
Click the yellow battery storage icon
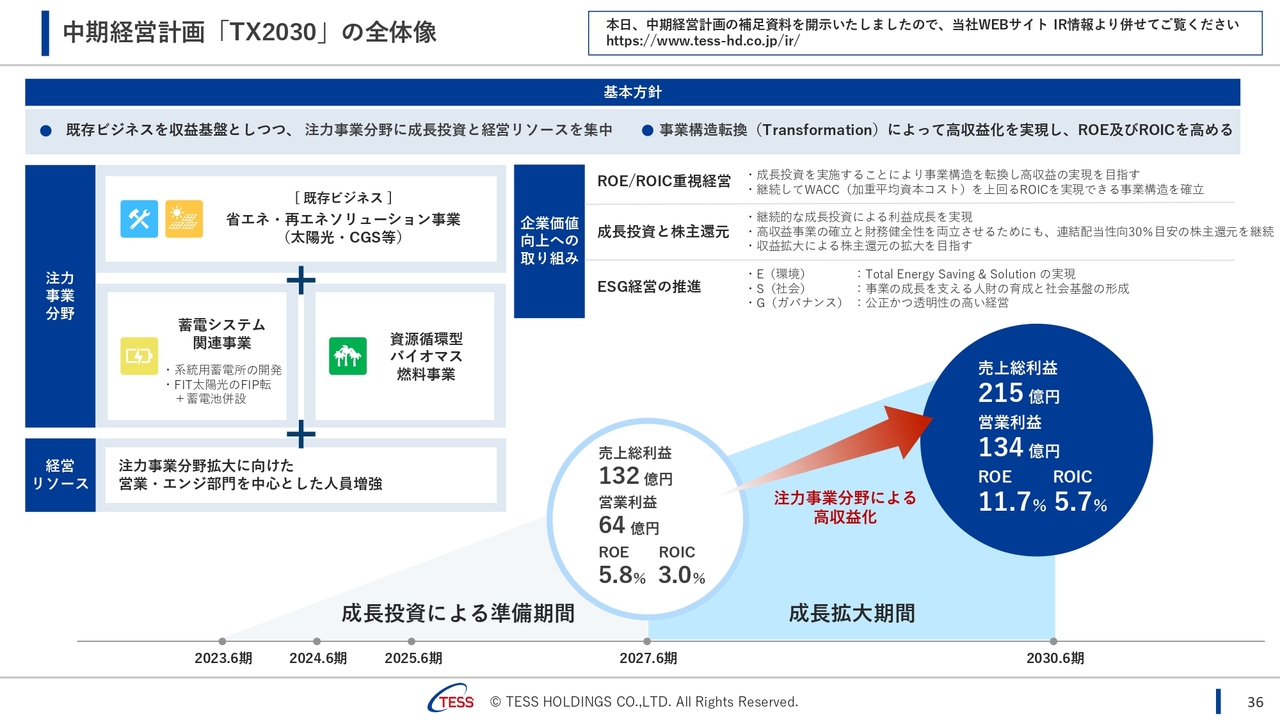(x=139, y=356)
